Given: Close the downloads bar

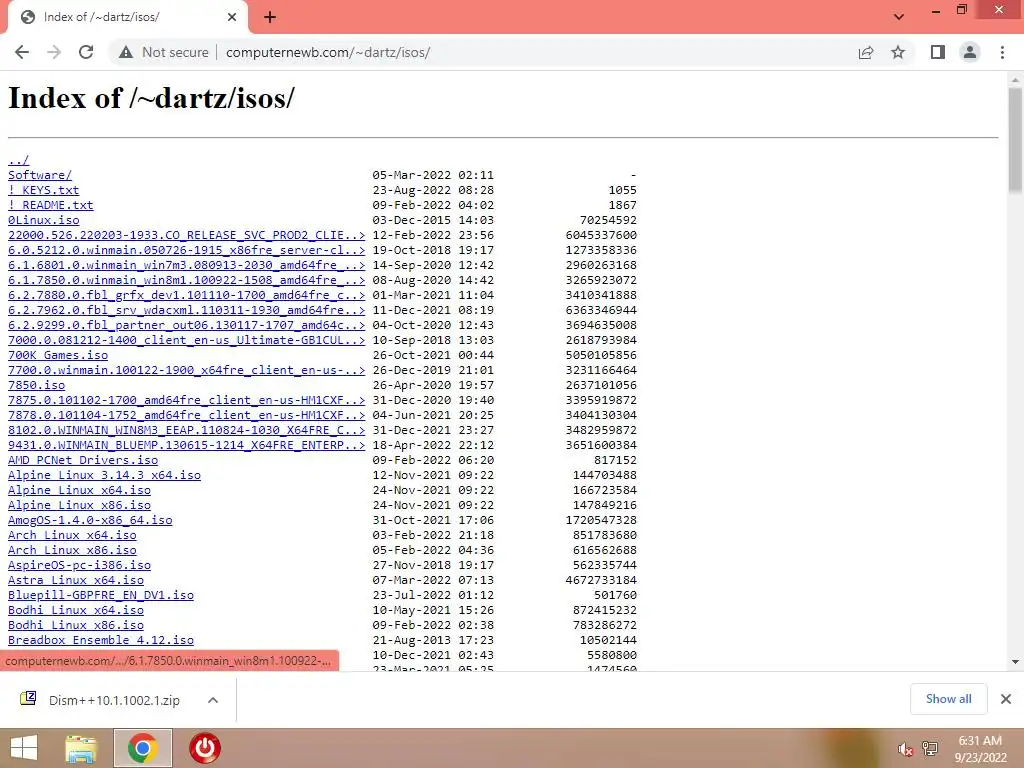Looking at the screenshot, I should [x=1006, y=699].
